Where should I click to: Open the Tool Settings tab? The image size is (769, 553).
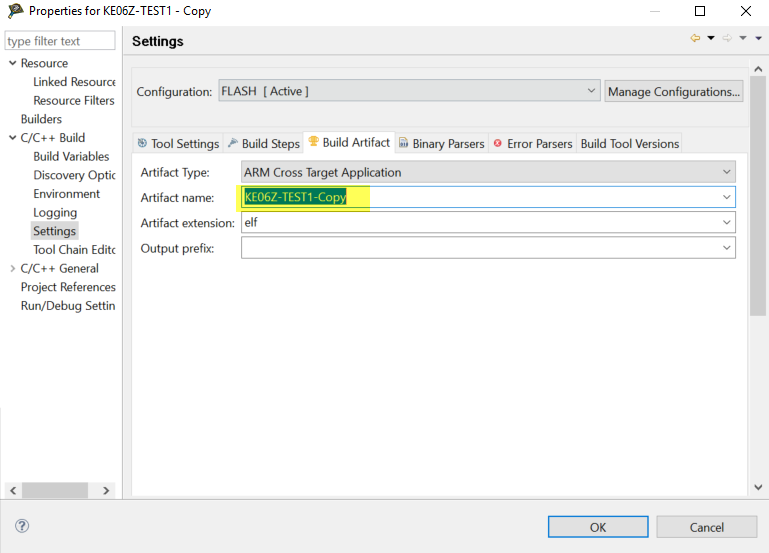[x=178, y=143]
